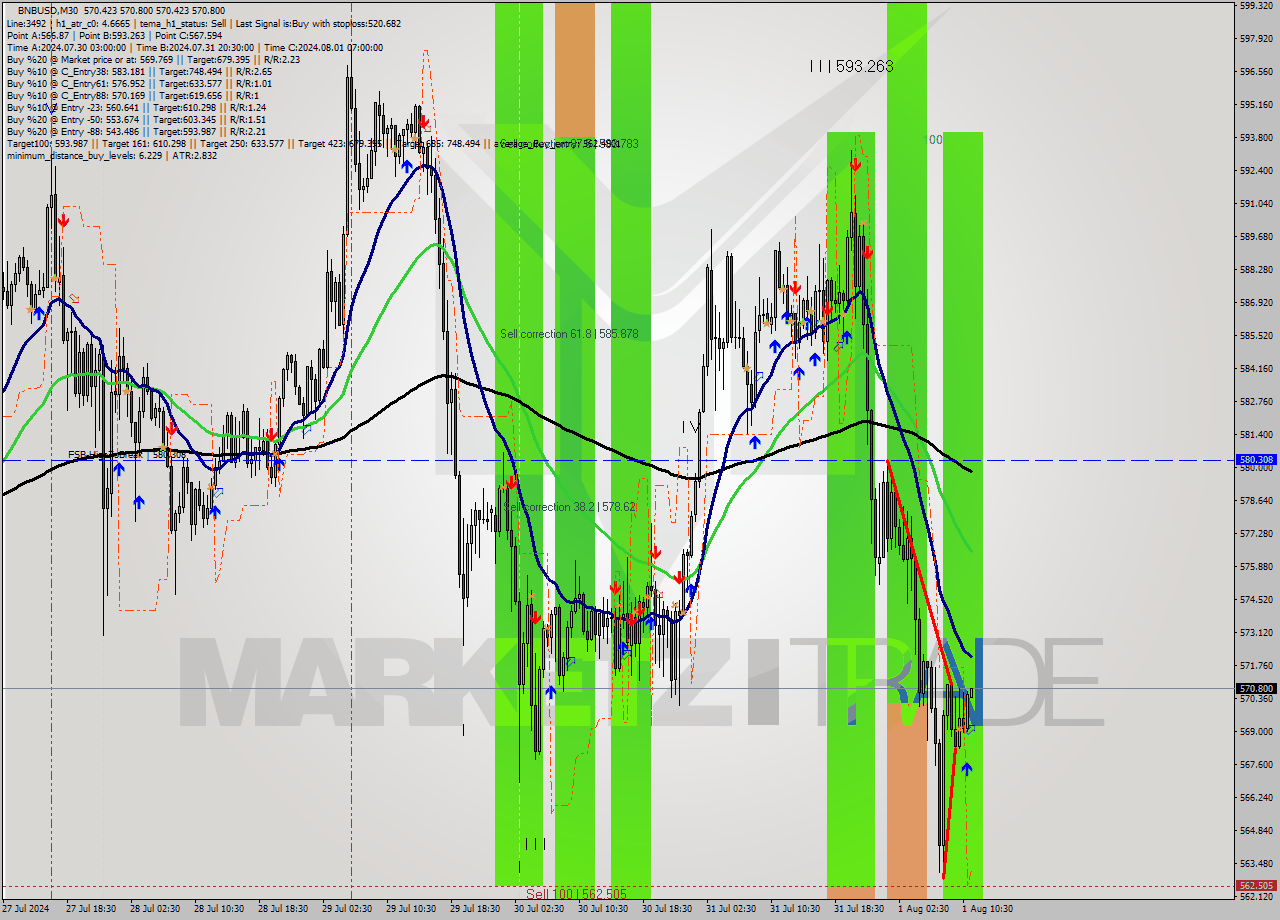This screenshot has height=920, width=1280.
Task: Select the 'FSB-HighToBreak | 580.308' label
Action: coord(127,454)
